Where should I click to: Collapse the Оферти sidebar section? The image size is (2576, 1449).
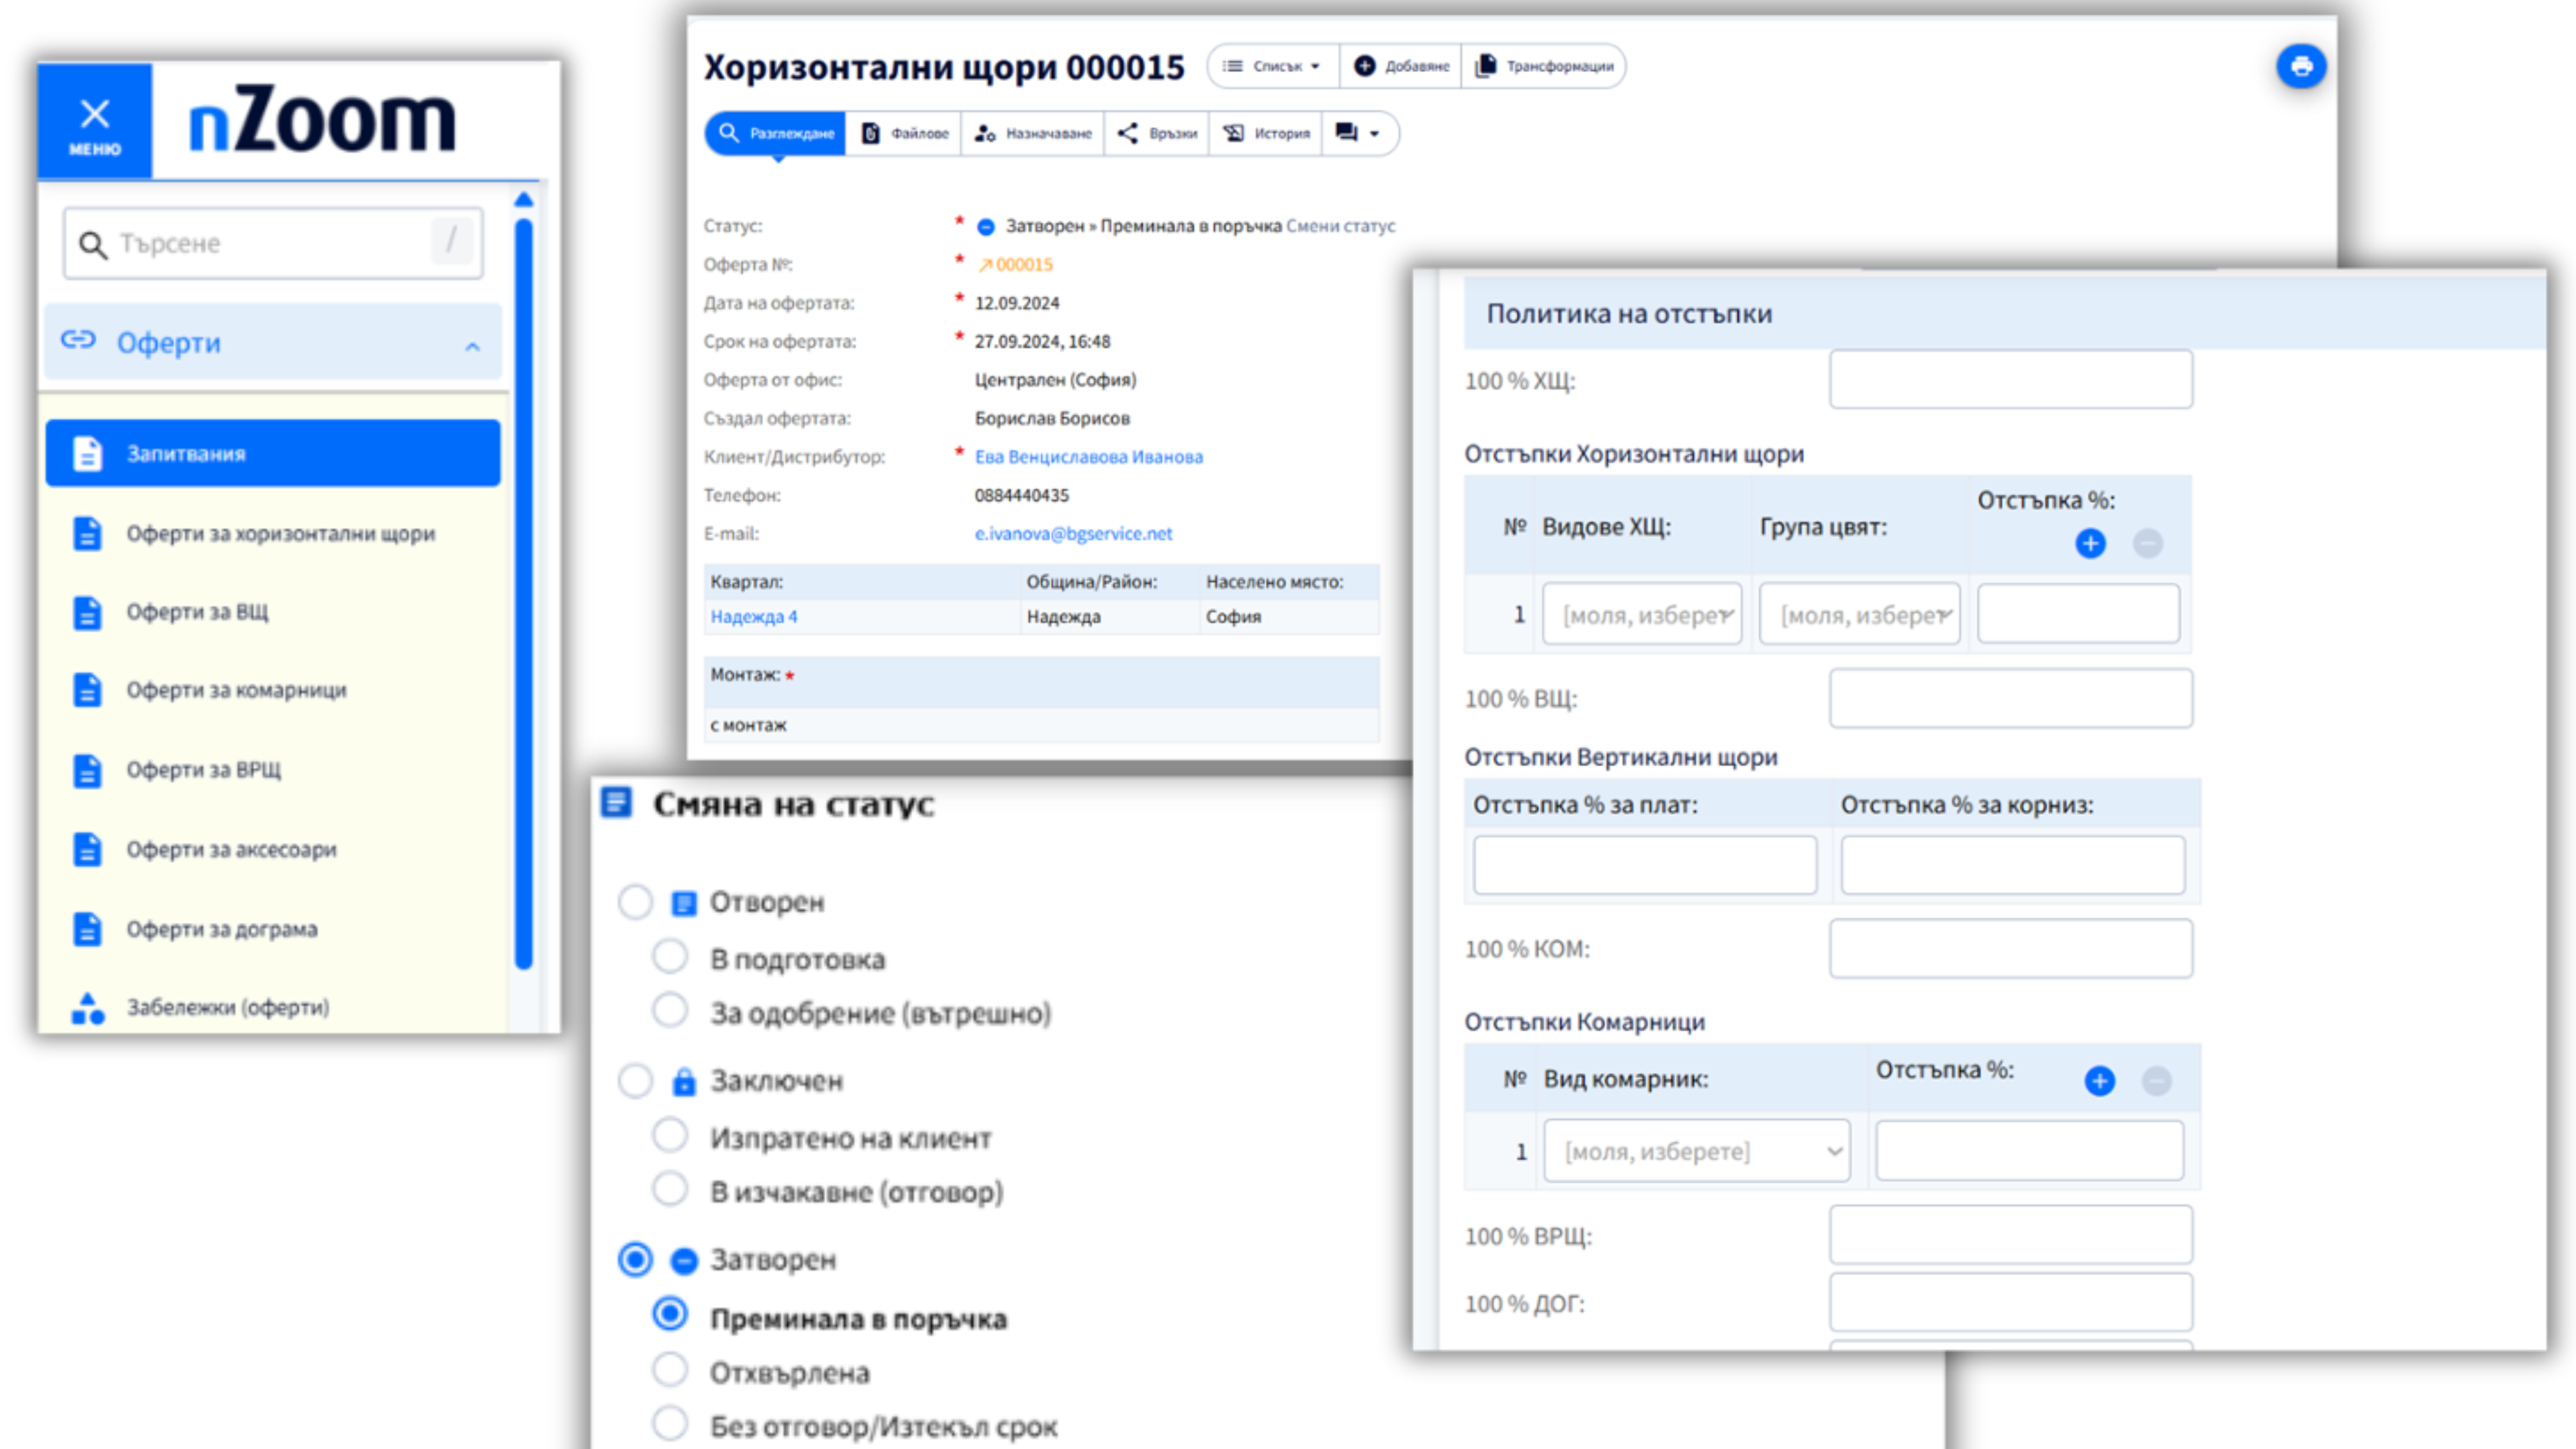pyautogui.click(x=473, y=346)
